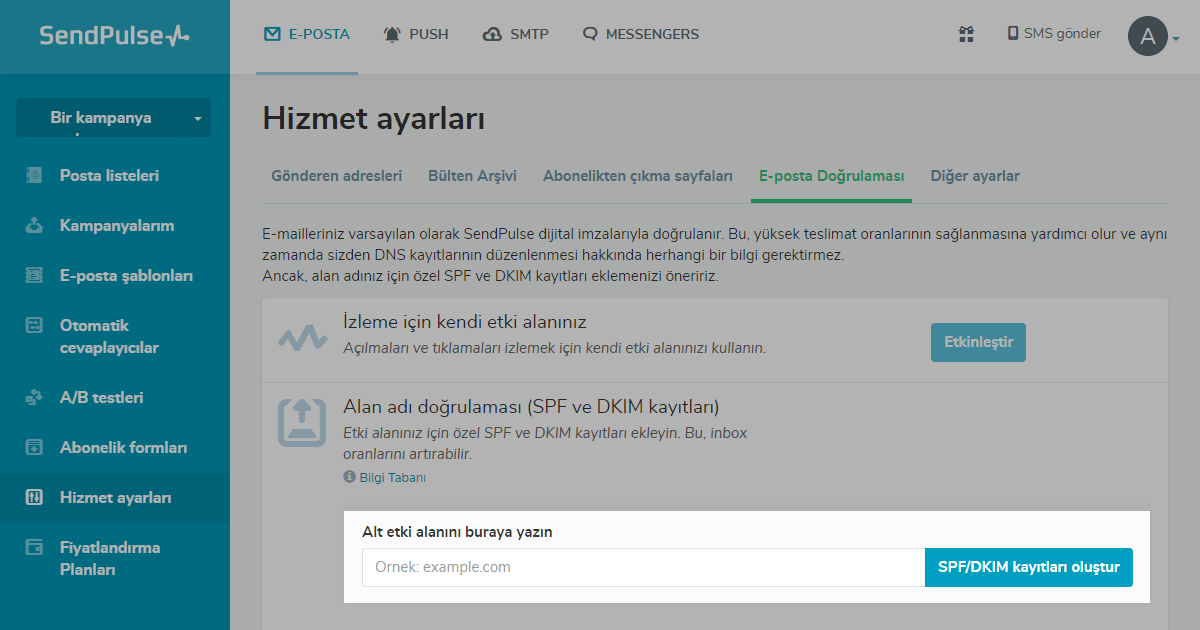The width and height of the screenshot is (1200, 630).
Task: Expand the account menu arrow beside avatar
Action: (1176, 39)
